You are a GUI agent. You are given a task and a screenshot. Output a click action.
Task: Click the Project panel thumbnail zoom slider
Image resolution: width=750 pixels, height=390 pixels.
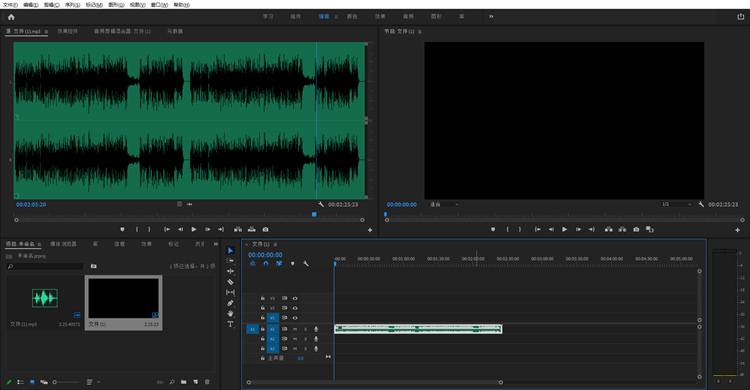(66, 382)
